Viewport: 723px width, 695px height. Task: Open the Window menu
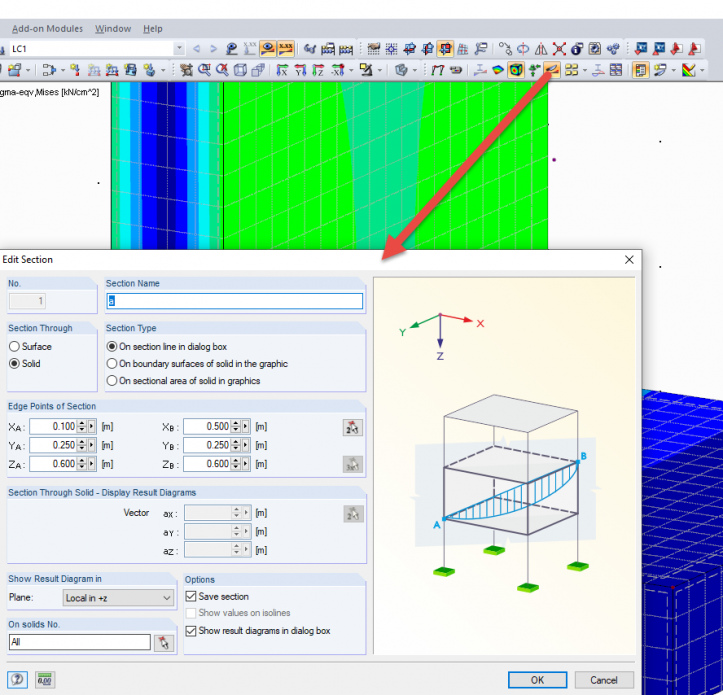pyautogui.click(x=113, y=29)
